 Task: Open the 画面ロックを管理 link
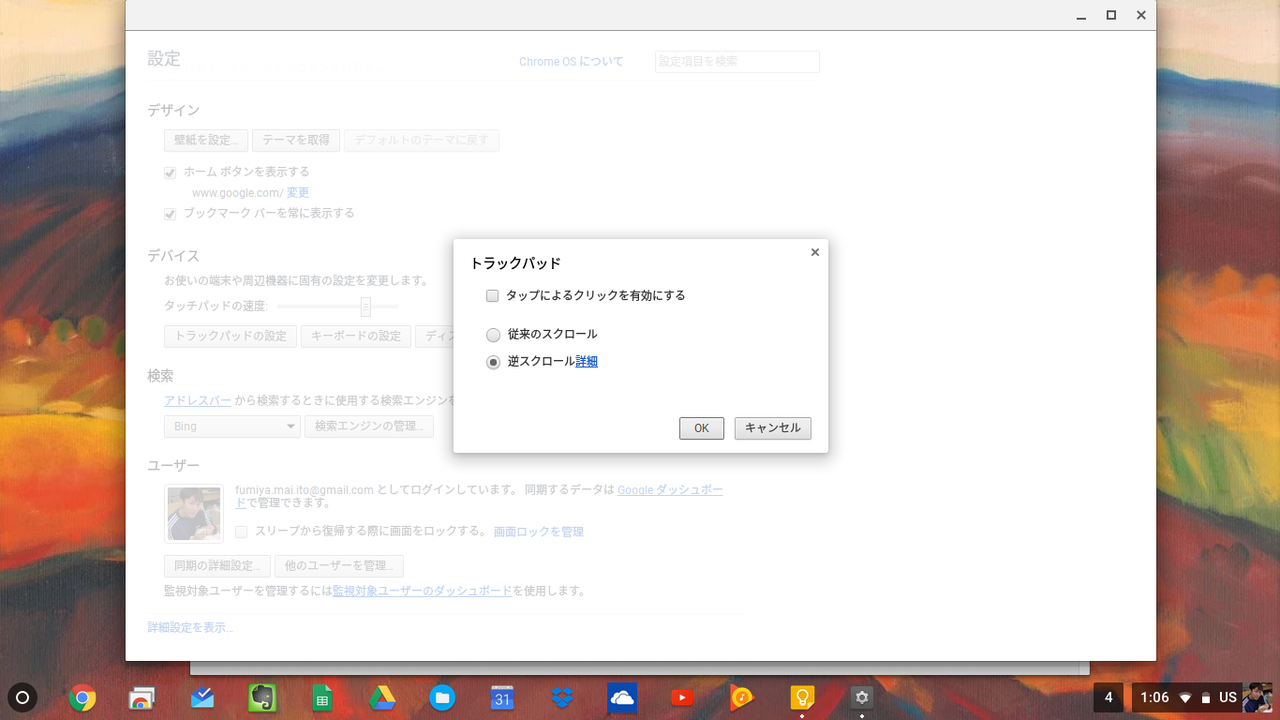pos(539,532)
